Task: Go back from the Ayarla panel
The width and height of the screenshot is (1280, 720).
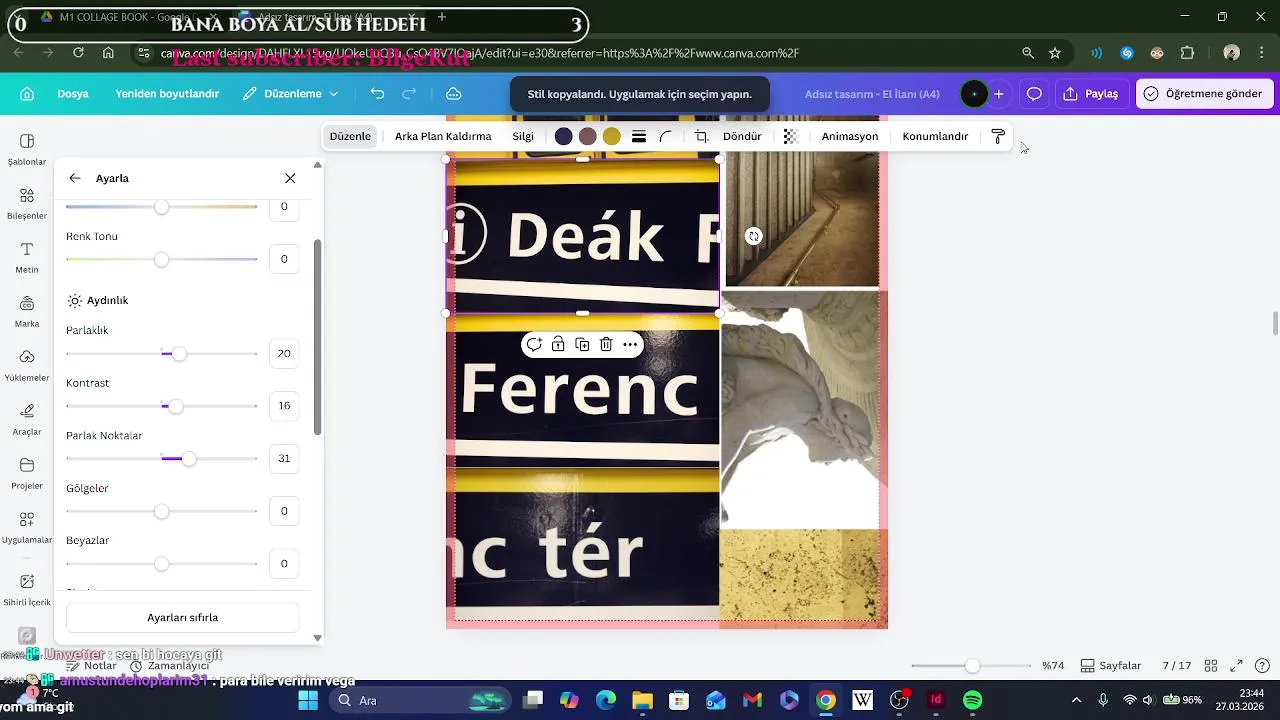Action: (x=75, y=178)
